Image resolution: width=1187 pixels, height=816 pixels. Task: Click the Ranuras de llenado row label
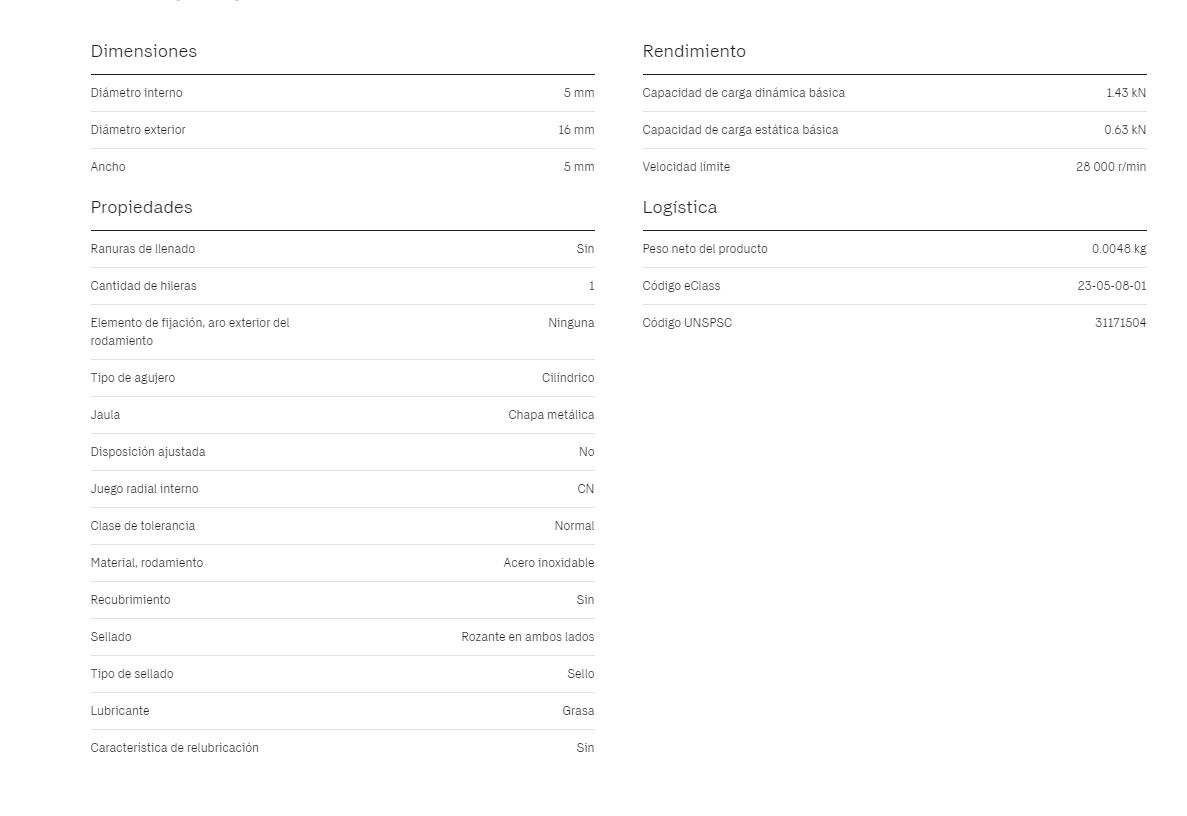click(142, 249)
